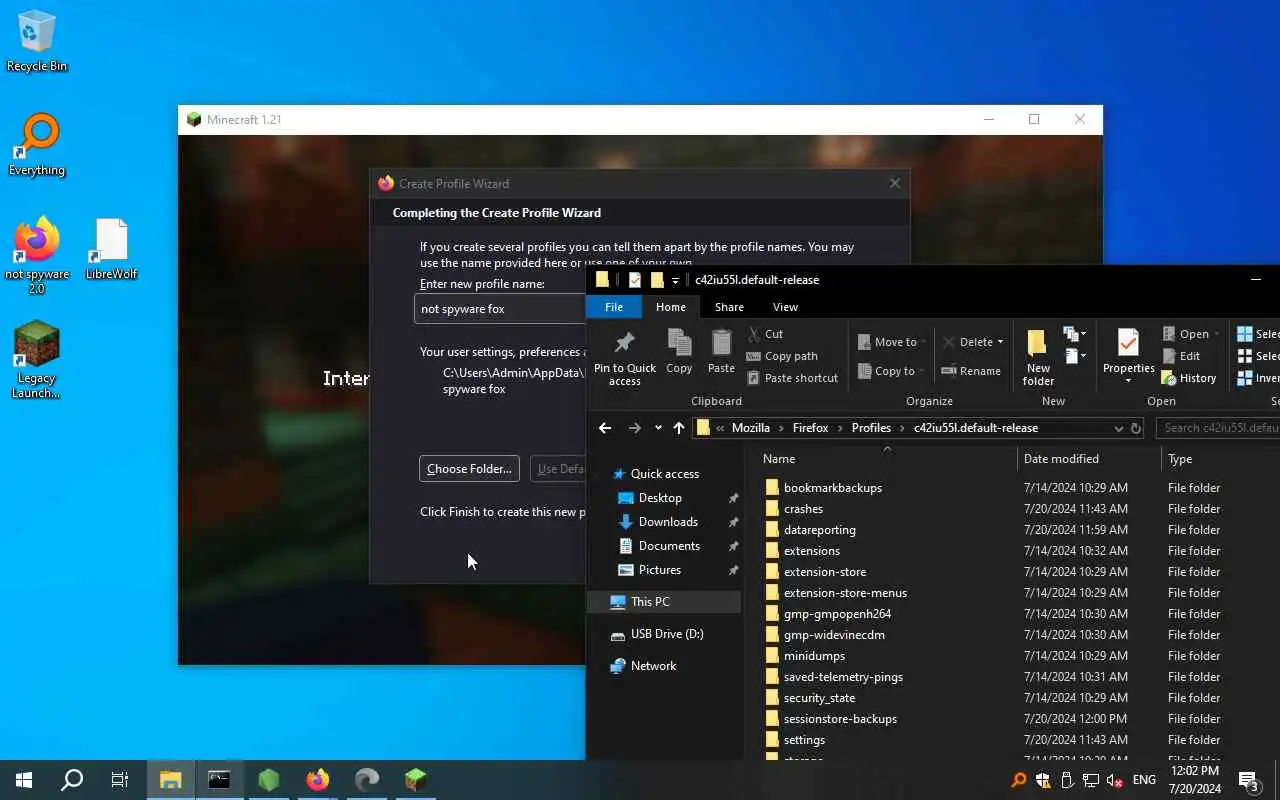The height and width of the screenshot is (800, 1280).
Task: Select USB Drive (D:) in navigation pane
Action: pos(667,634)
